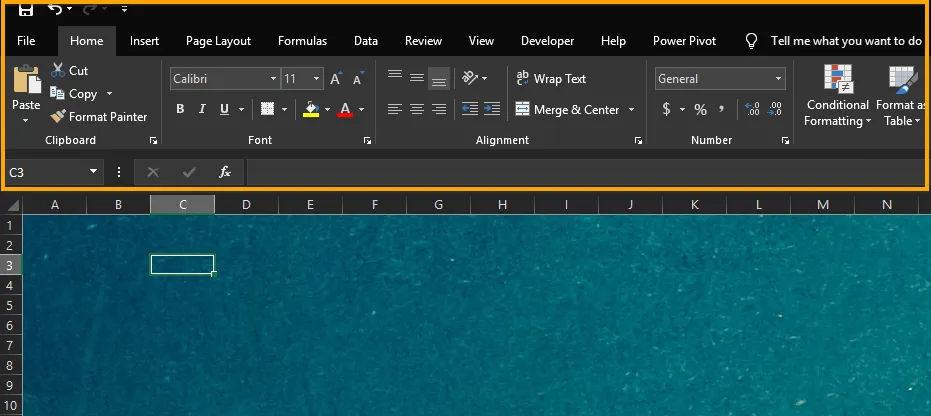The width and height of the screenshot is (931, 416).
Task: Apply Percent Style icon
Action: tap(701, 109)
